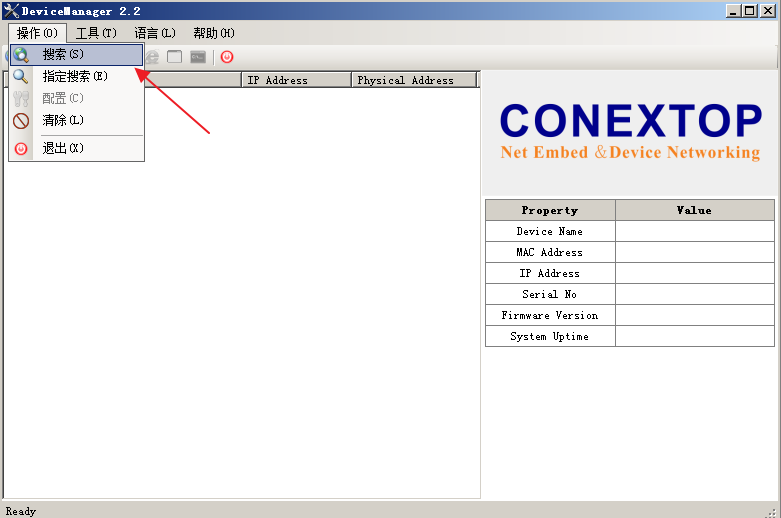Click the console terminal icon in toolbar
Image resolution: width=781 pixels, height=518 pixels.
[x=198, y=57]
